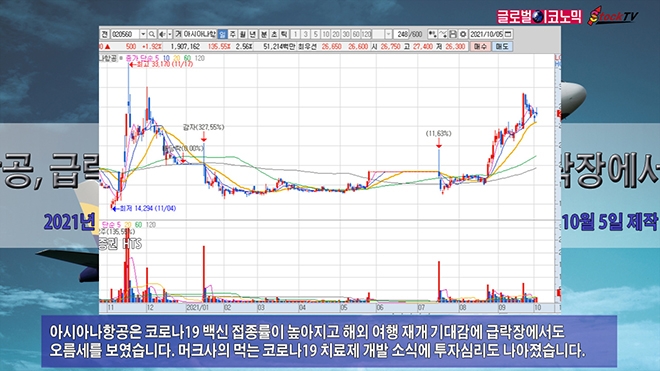Open the calendar date picker icon
Viewport: 660px width, 371px height.
pyautogui.click(x=508, y=34)
